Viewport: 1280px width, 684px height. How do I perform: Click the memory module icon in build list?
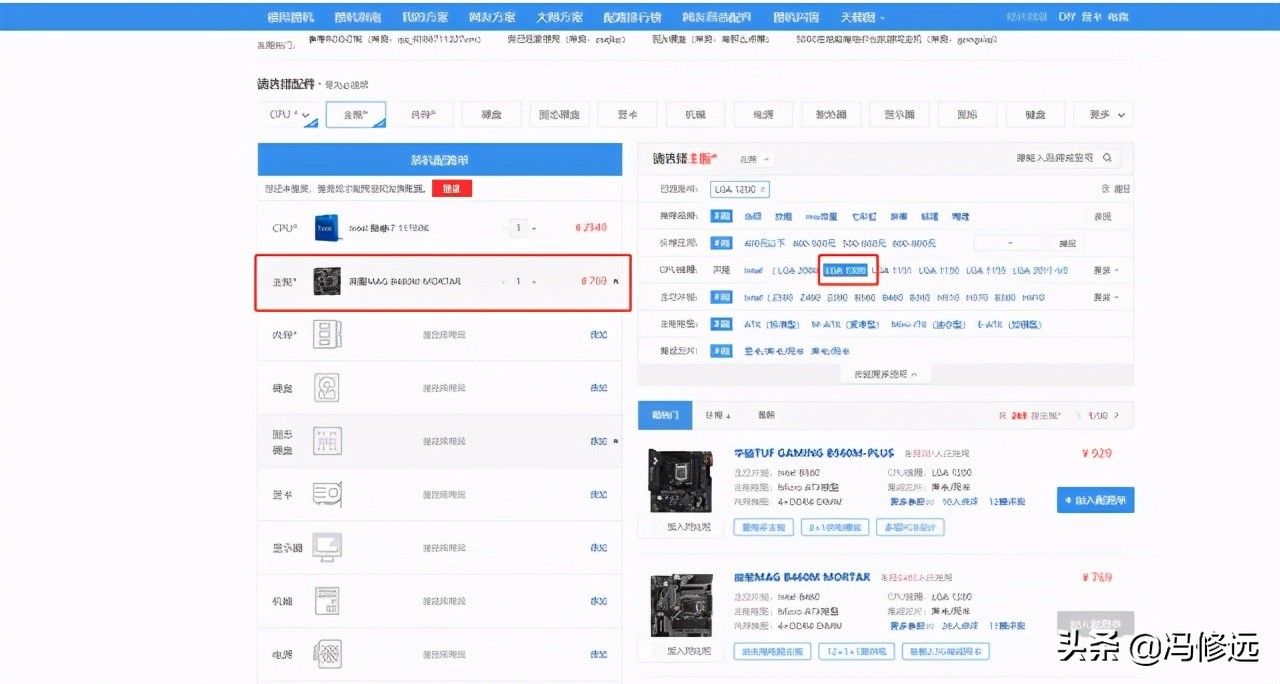[327, 335]
